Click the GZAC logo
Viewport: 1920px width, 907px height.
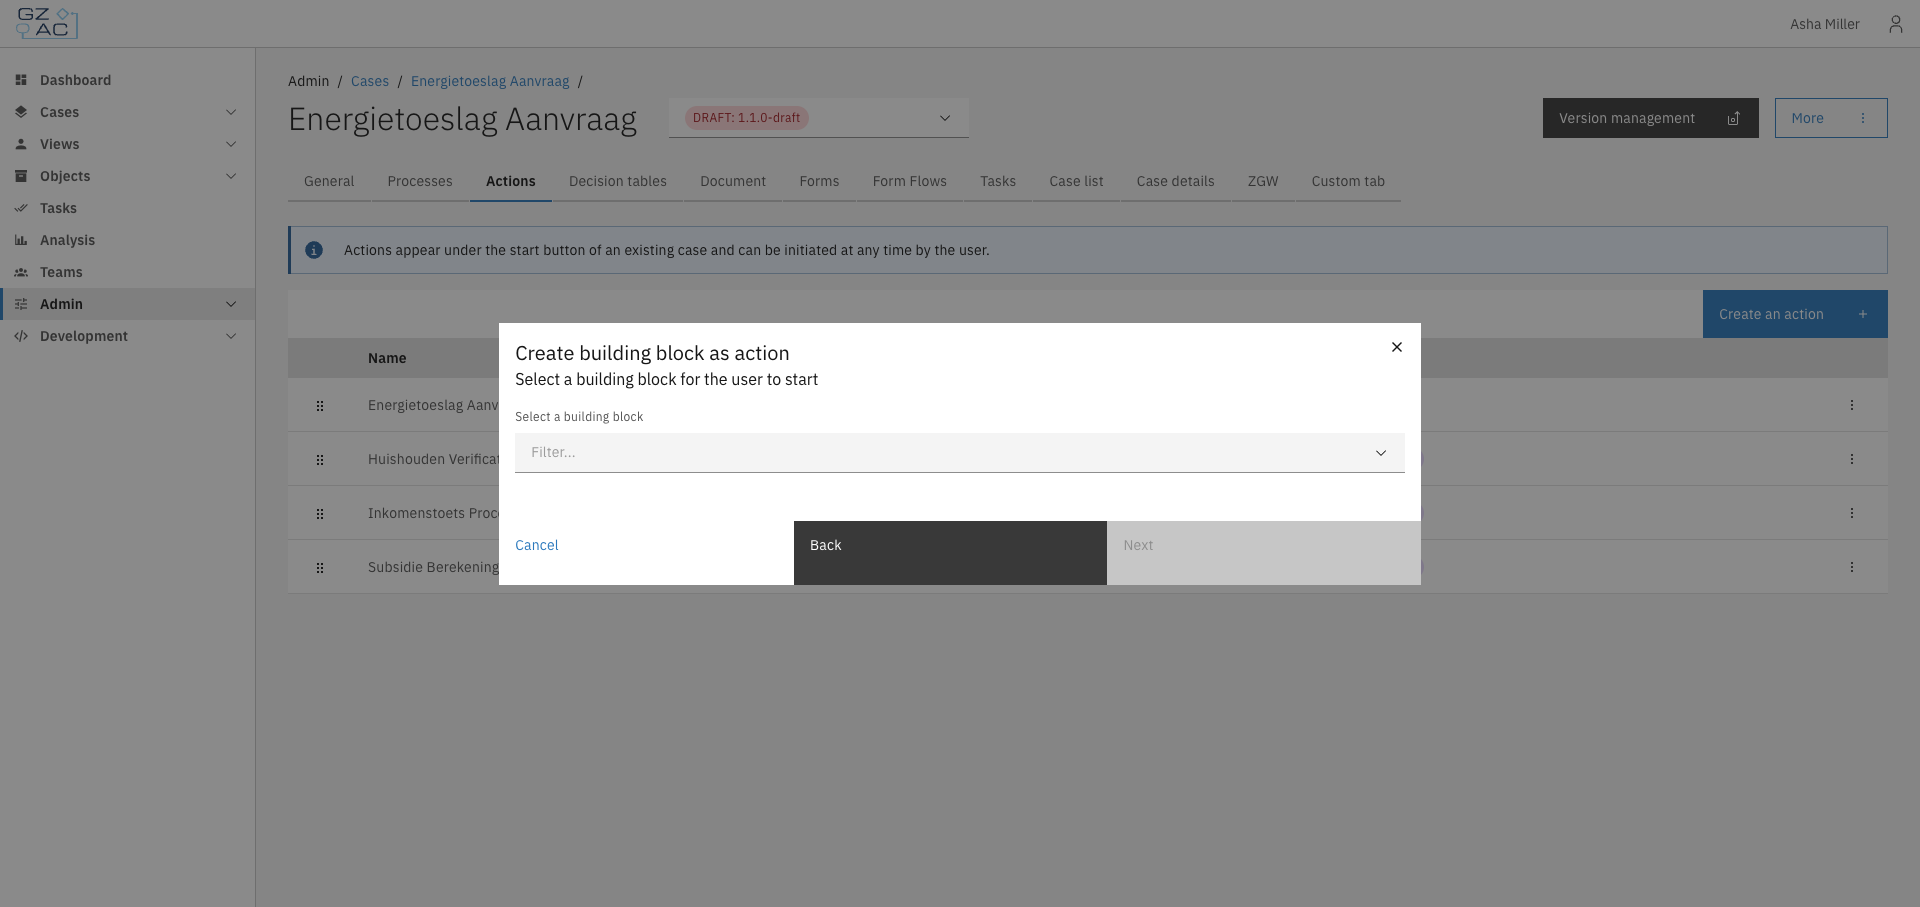pyautogui.click(x=47, y=23)
